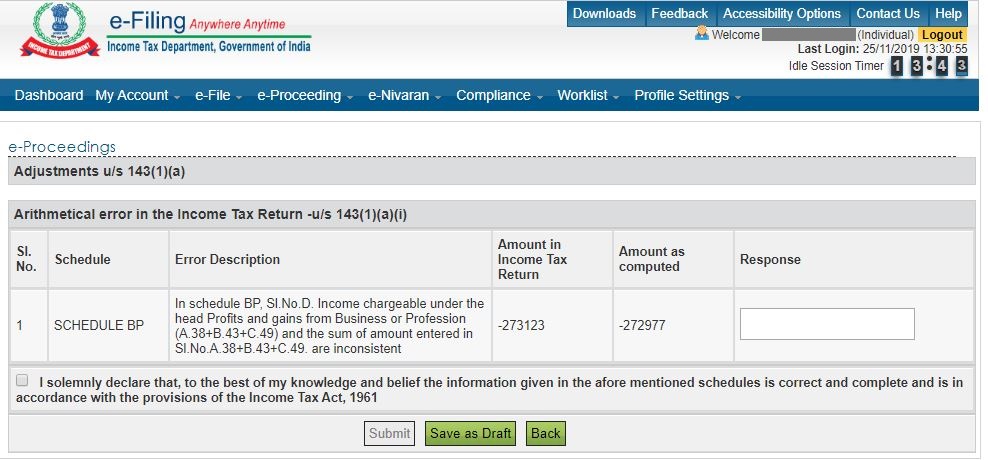This screenshot has height=460, width=988.
Task: Click the Idle Session Timer digits
Action: tap(929, 66)
